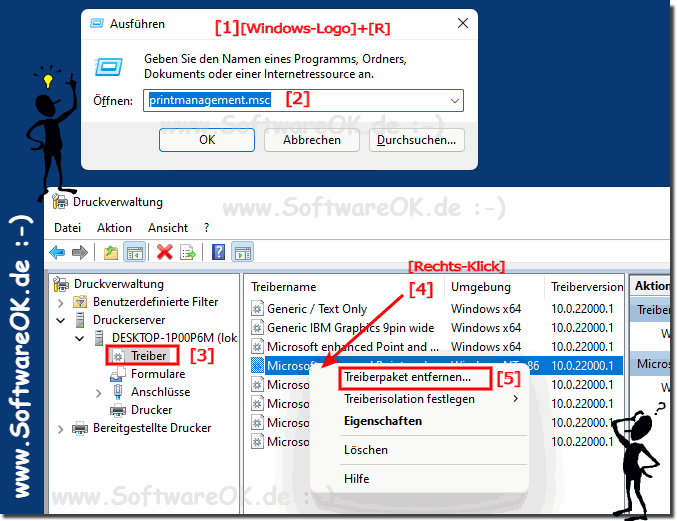Click the blue Help question mark icon

click(x=218, y=252)
